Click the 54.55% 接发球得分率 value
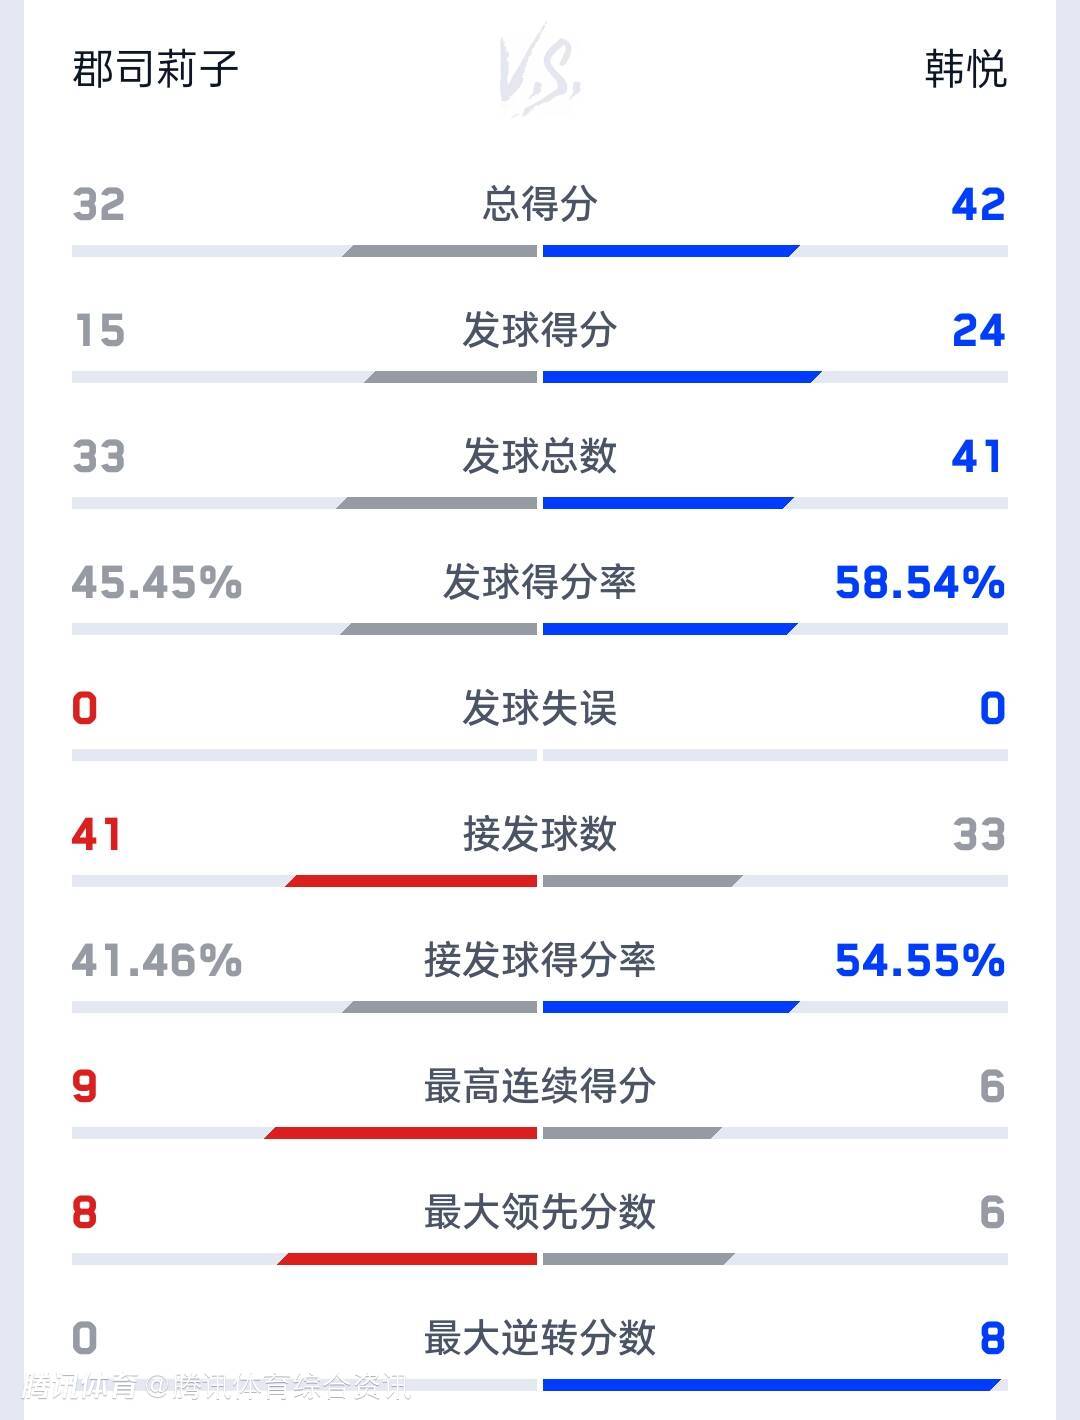1080x1420 pixels. [919, 960]
